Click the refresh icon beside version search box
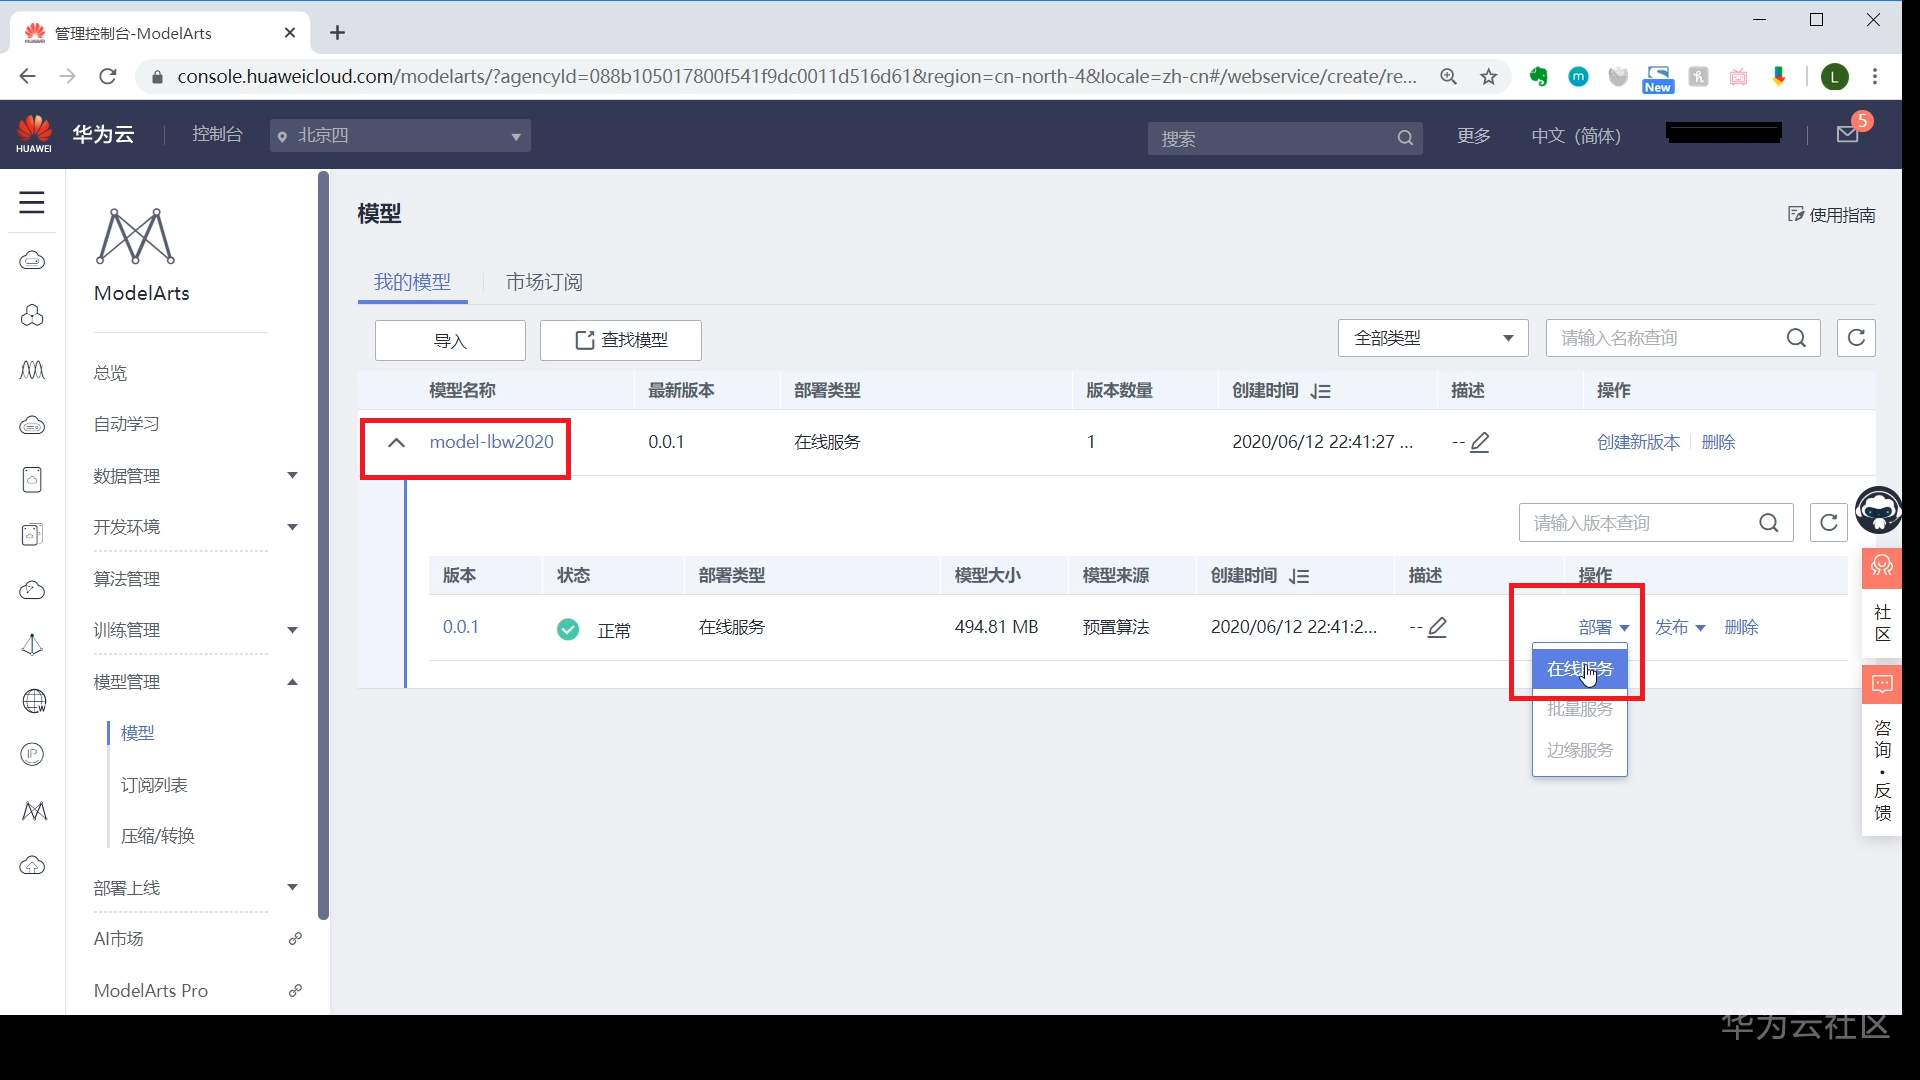 pyautogui.click(x=1829, y=522)
